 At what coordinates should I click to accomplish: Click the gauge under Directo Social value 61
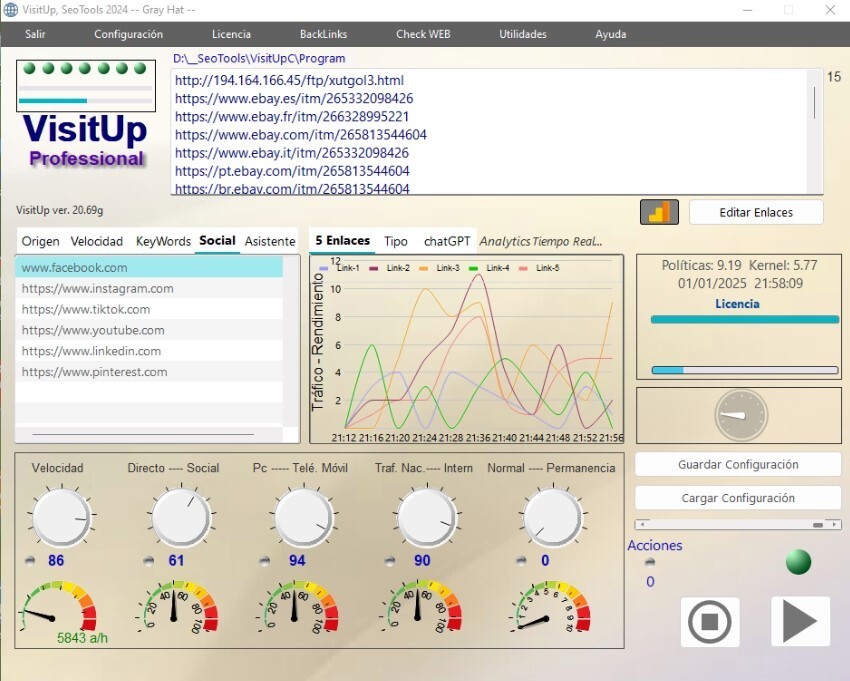click(x=178, y=607)
